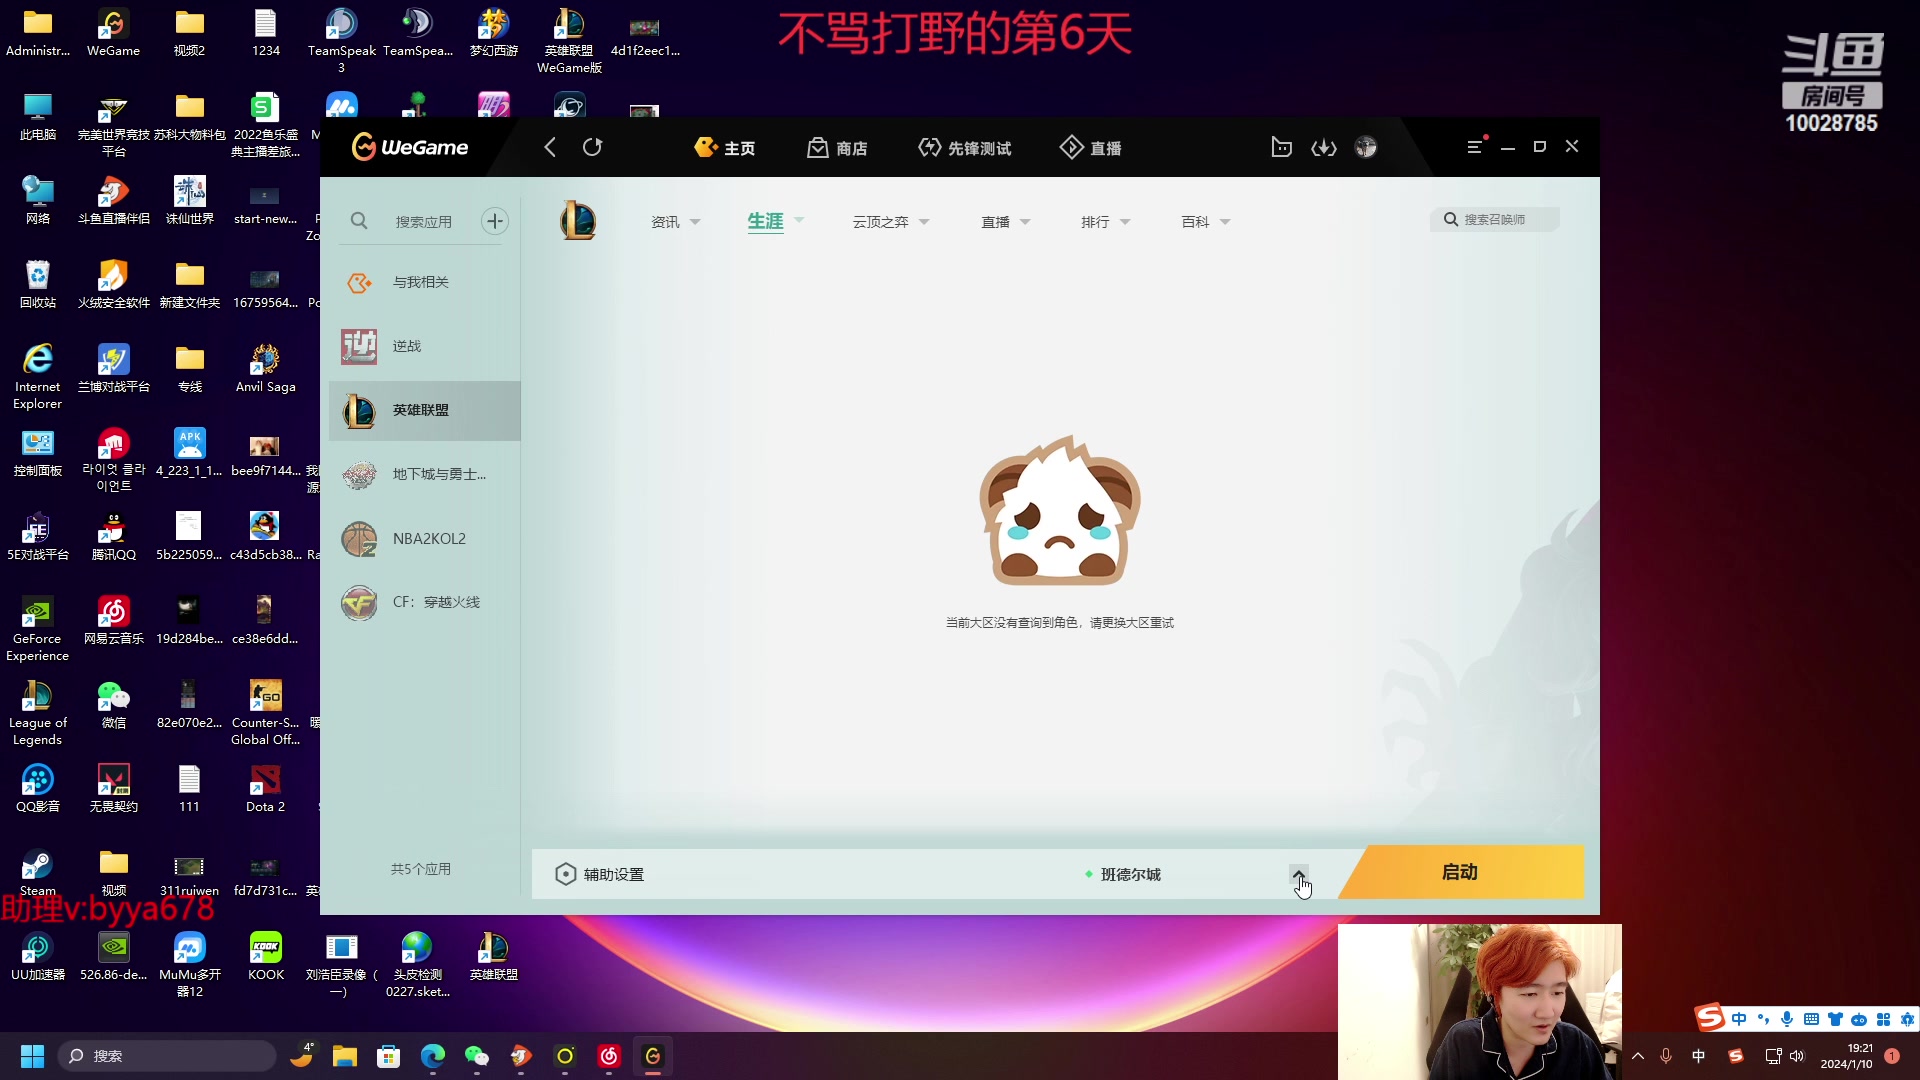Show hidden system tray icons
This screenshot has width=1920, height=1080.
coord(1638,1056)
